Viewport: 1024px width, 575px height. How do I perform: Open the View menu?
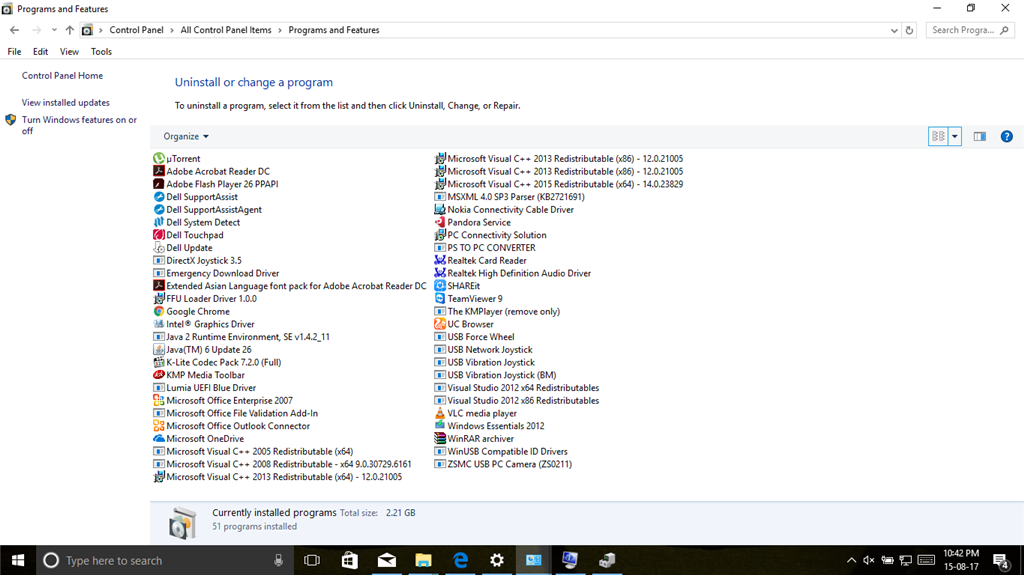coord(69,52)
